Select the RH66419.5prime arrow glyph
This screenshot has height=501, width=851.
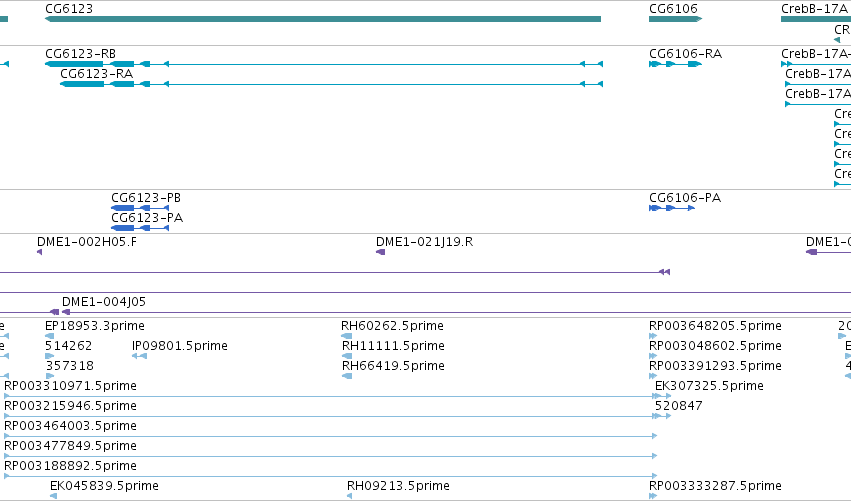pyautogui.click(x=347, y=376)
